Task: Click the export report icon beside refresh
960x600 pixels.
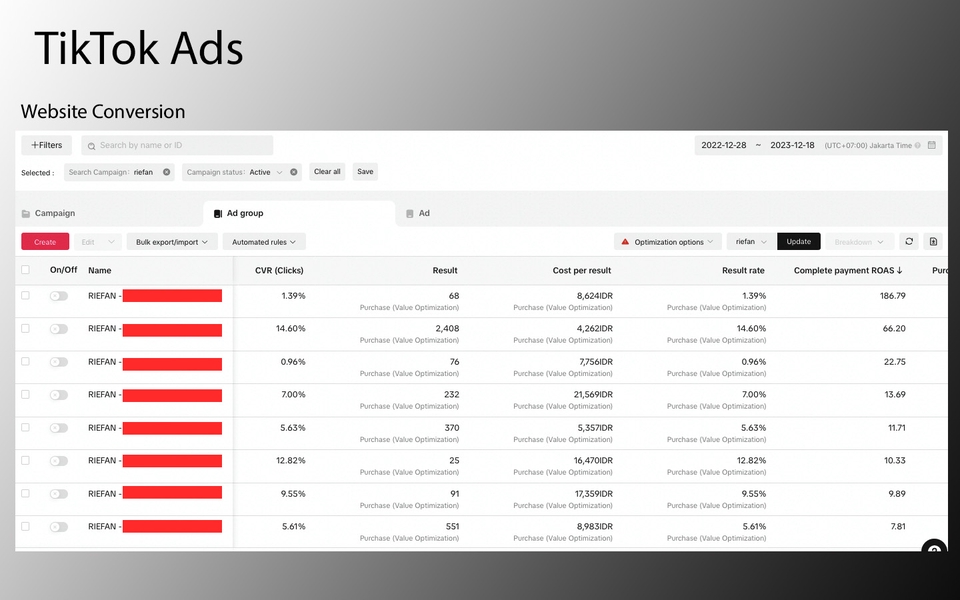Action: tap(933, 241)
